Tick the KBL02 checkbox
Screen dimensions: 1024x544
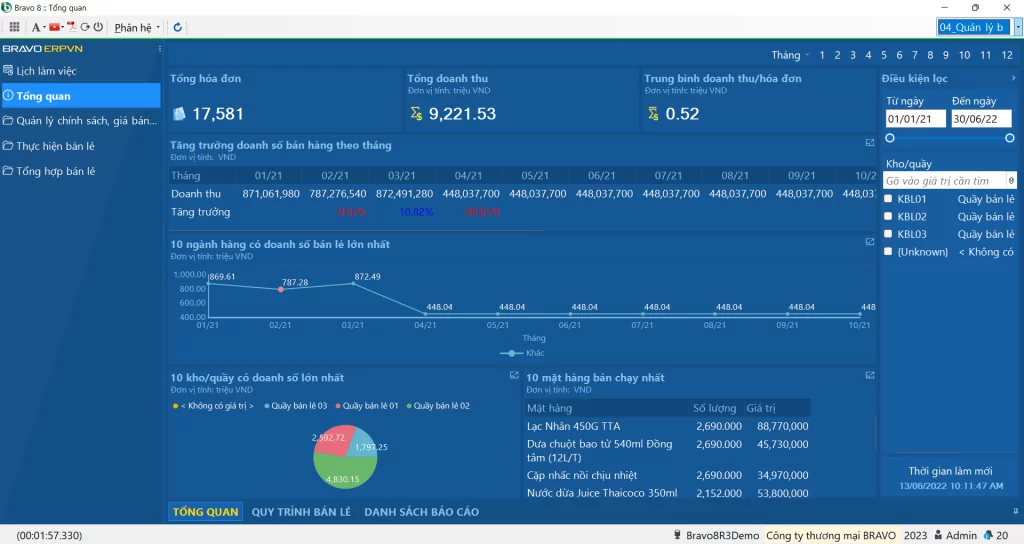pos(888,217)
